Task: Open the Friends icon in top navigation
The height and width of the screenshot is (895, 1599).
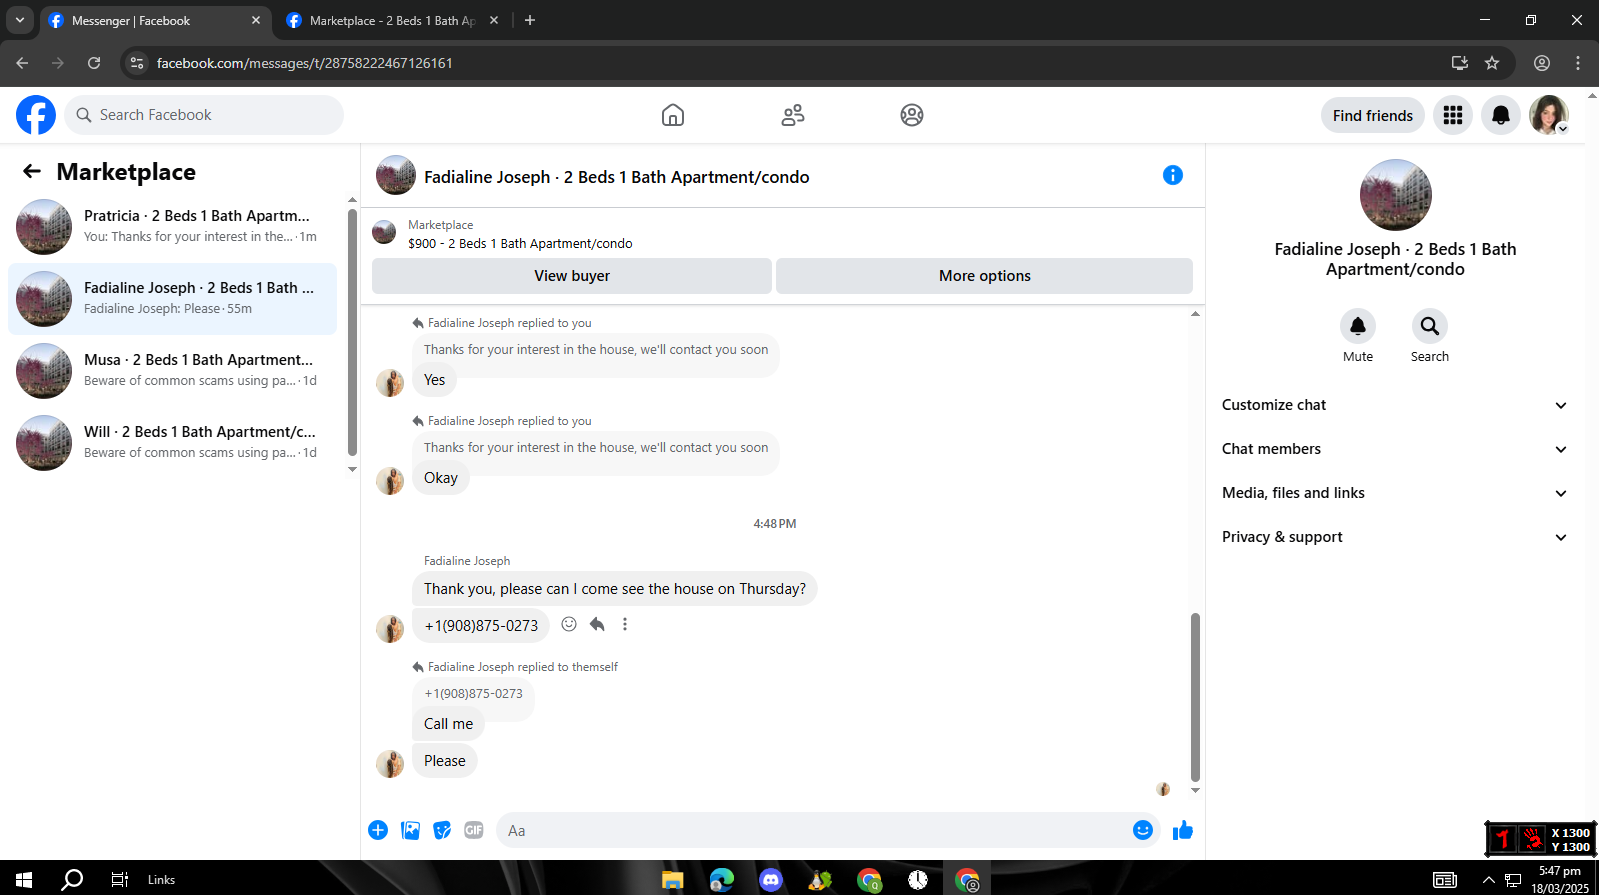Action: (x=793, y=115)
